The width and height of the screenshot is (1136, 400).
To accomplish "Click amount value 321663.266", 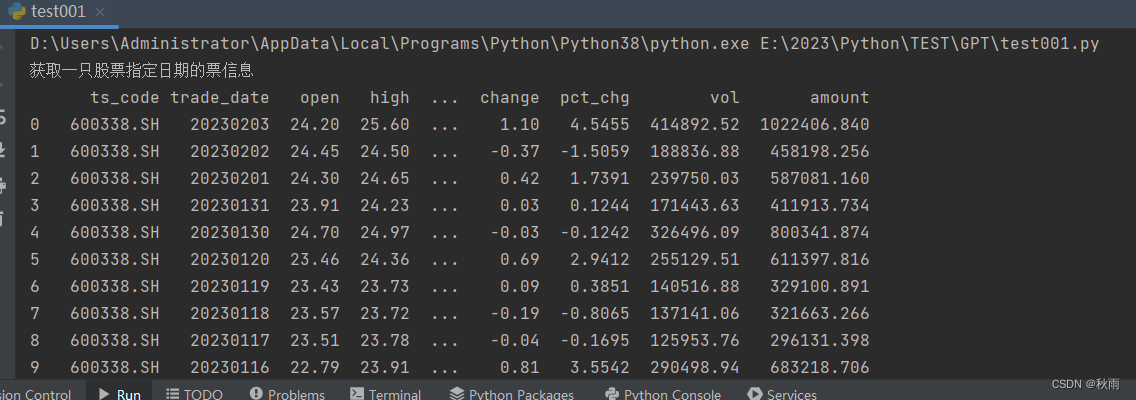I will [x=819, y=313].
